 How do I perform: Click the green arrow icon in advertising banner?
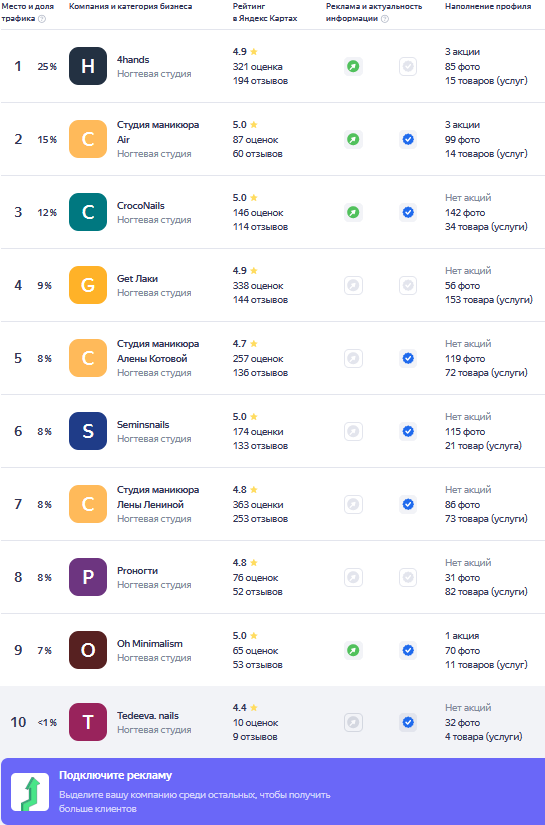tap(30, 792)
